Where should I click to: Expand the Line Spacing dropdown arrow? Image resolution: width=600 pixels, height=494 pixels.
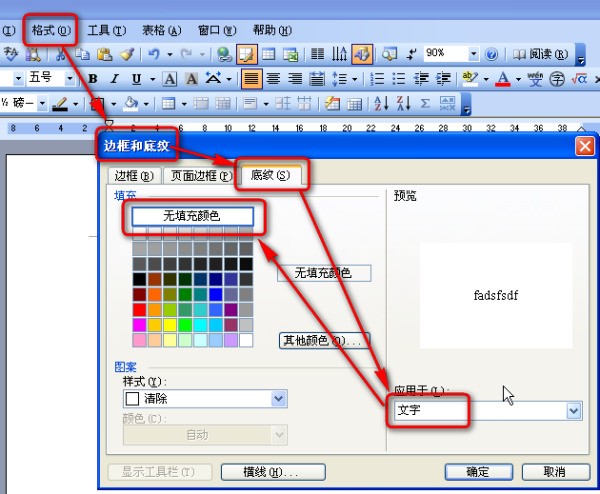355,79
